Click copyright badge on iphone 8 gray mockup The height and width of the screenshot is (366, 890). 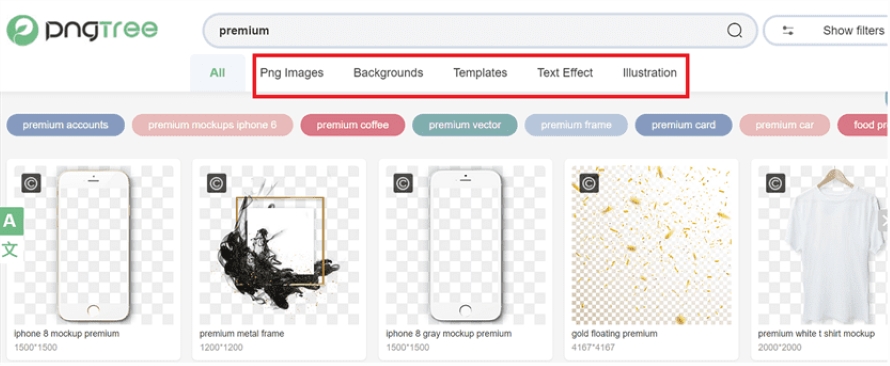(x=403, y=183)
